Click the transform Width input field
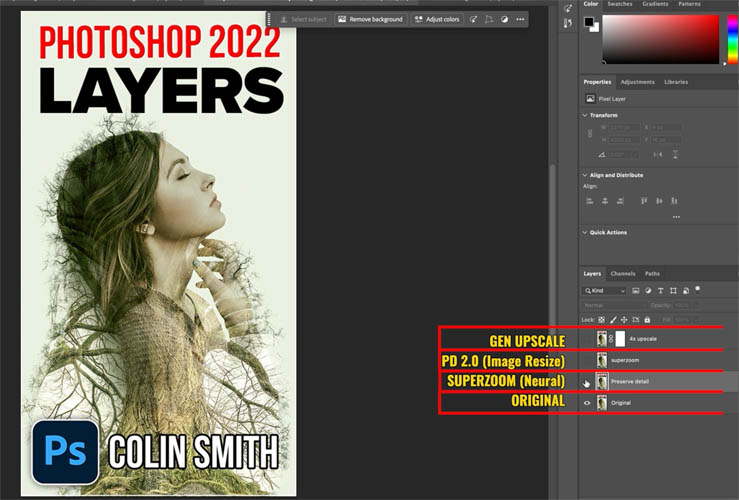The width and height of the screenshot is (739, 500). (624, 128)
